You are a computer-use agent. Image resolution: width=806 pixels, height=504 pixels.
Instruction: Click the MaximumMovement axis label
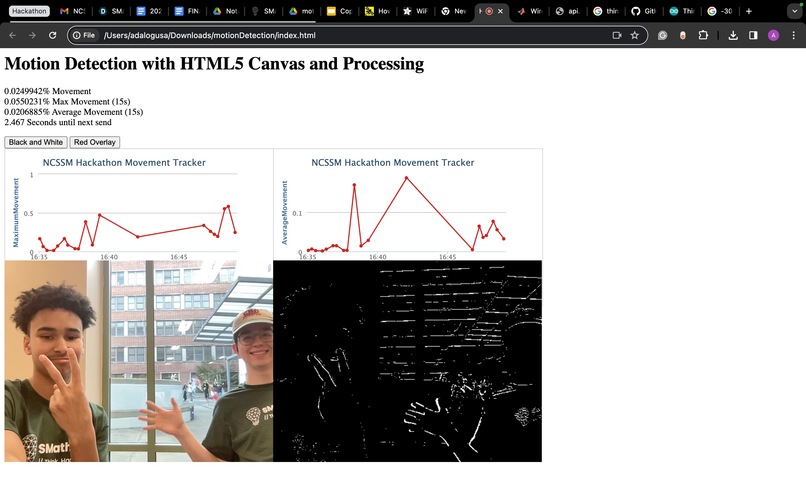click(16, 212)
